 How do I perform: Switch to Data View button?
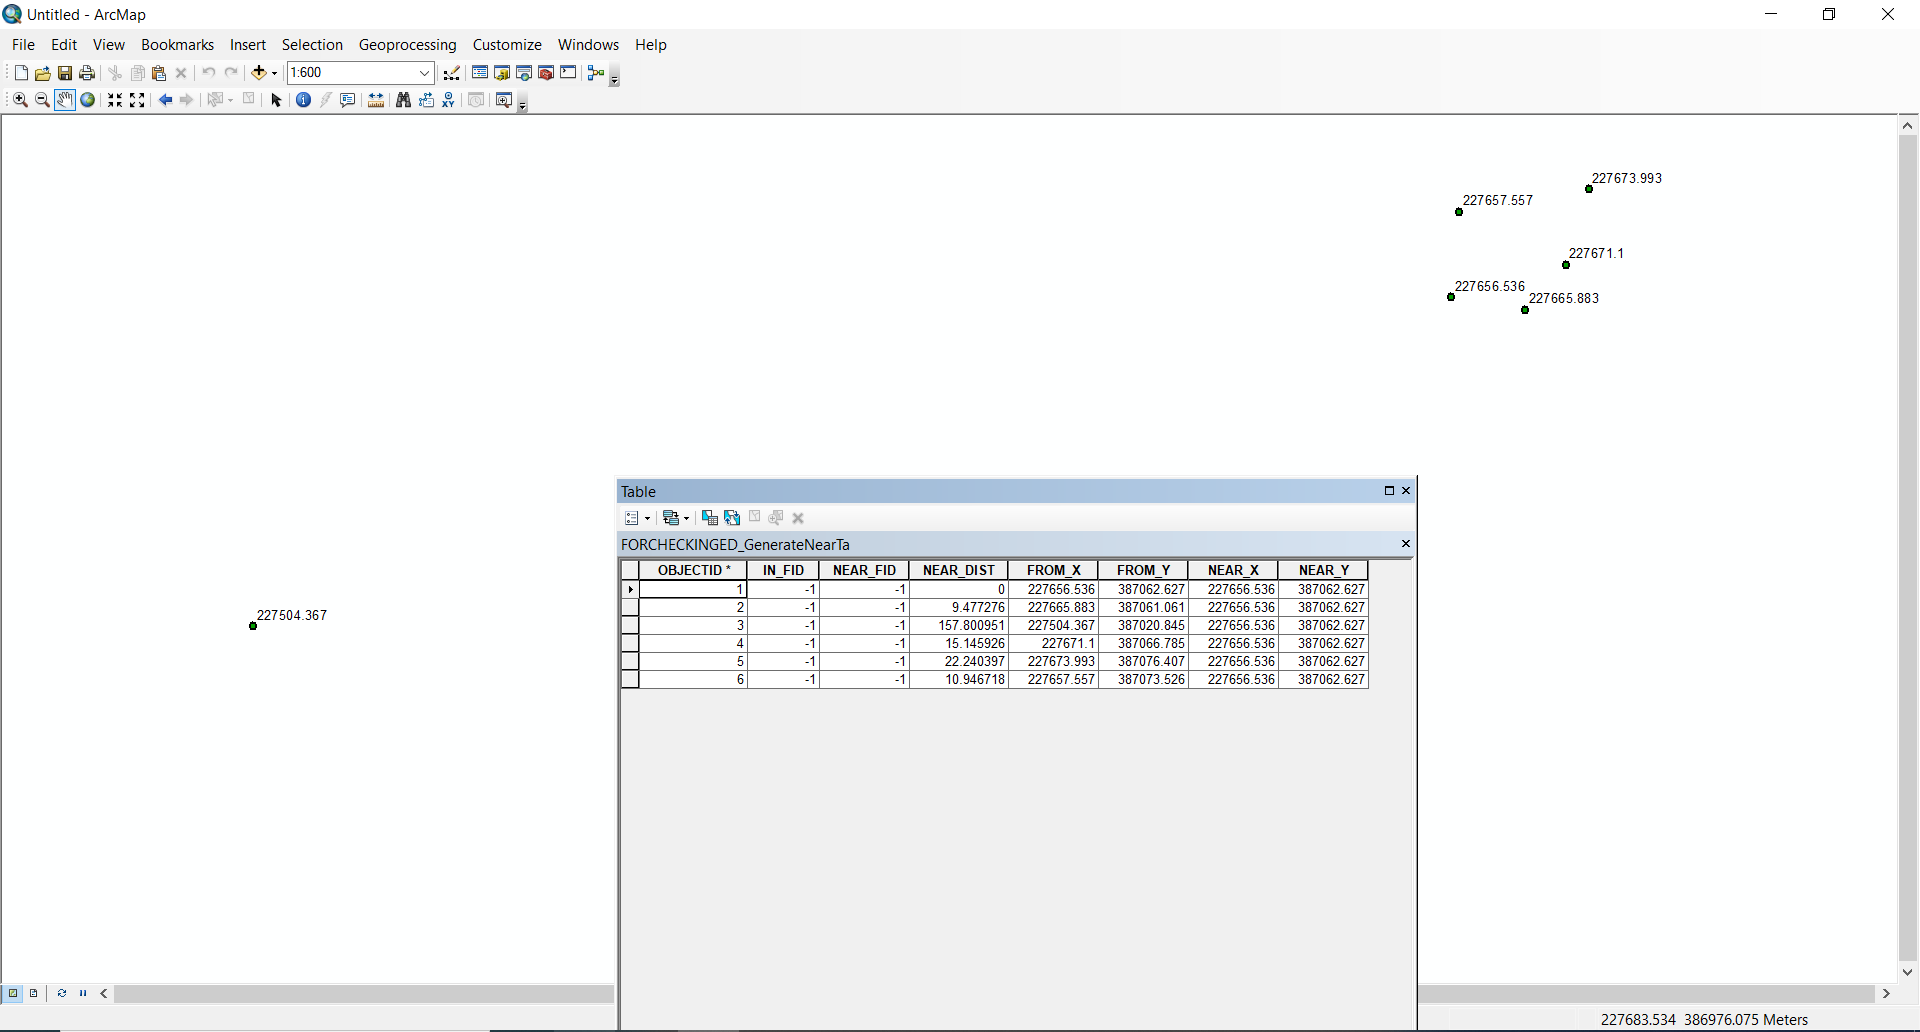(13, 994)
